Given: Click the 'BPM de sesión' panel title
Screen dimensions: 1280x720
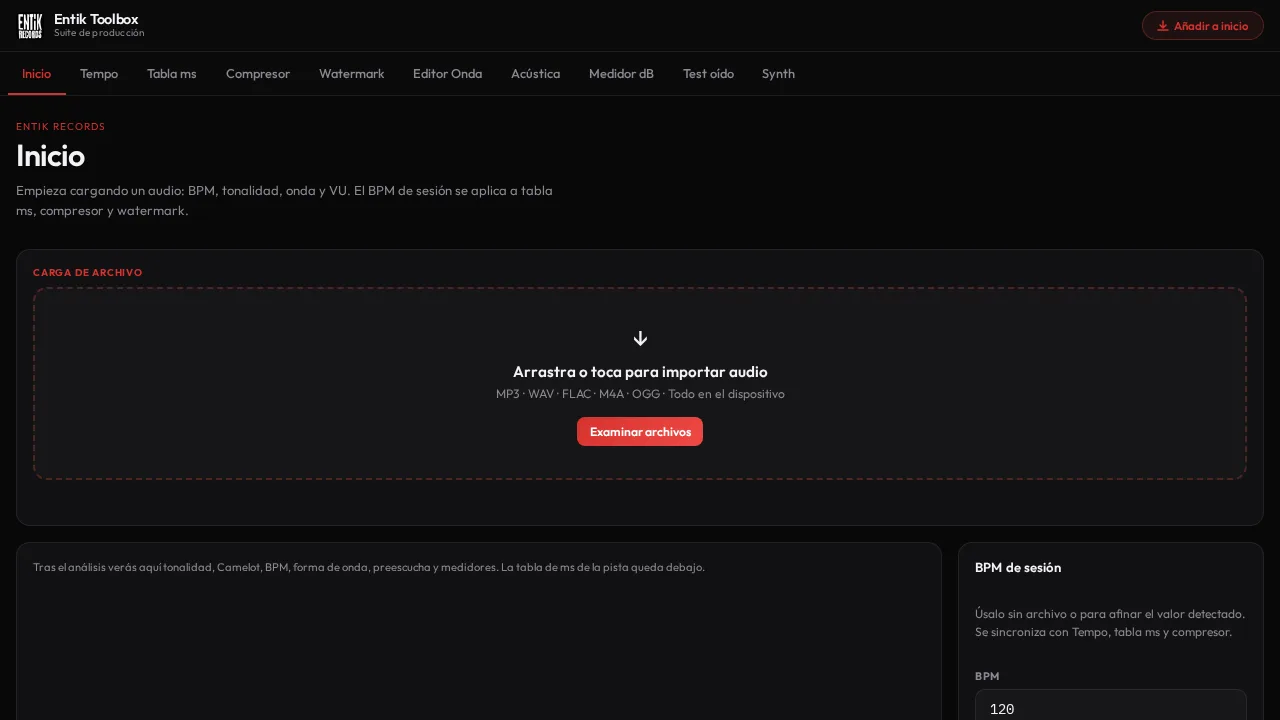Looking at the screenshot, I should pos(1018,568).
